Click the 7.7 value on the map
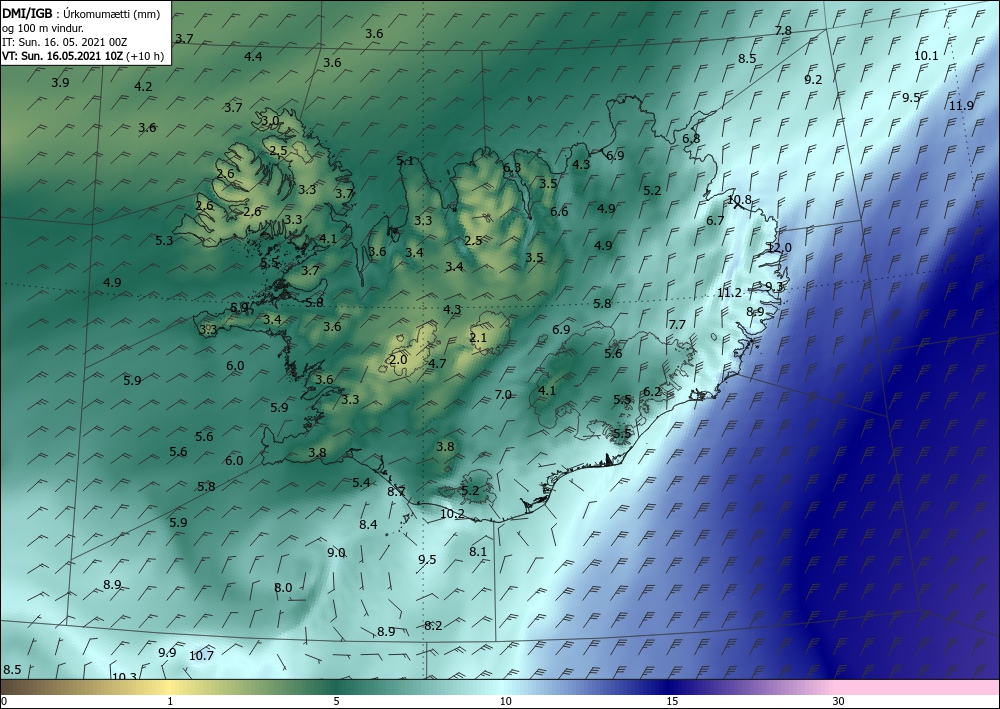The height and width of the screenshot is (709, 1000). [x=677, y=325]
